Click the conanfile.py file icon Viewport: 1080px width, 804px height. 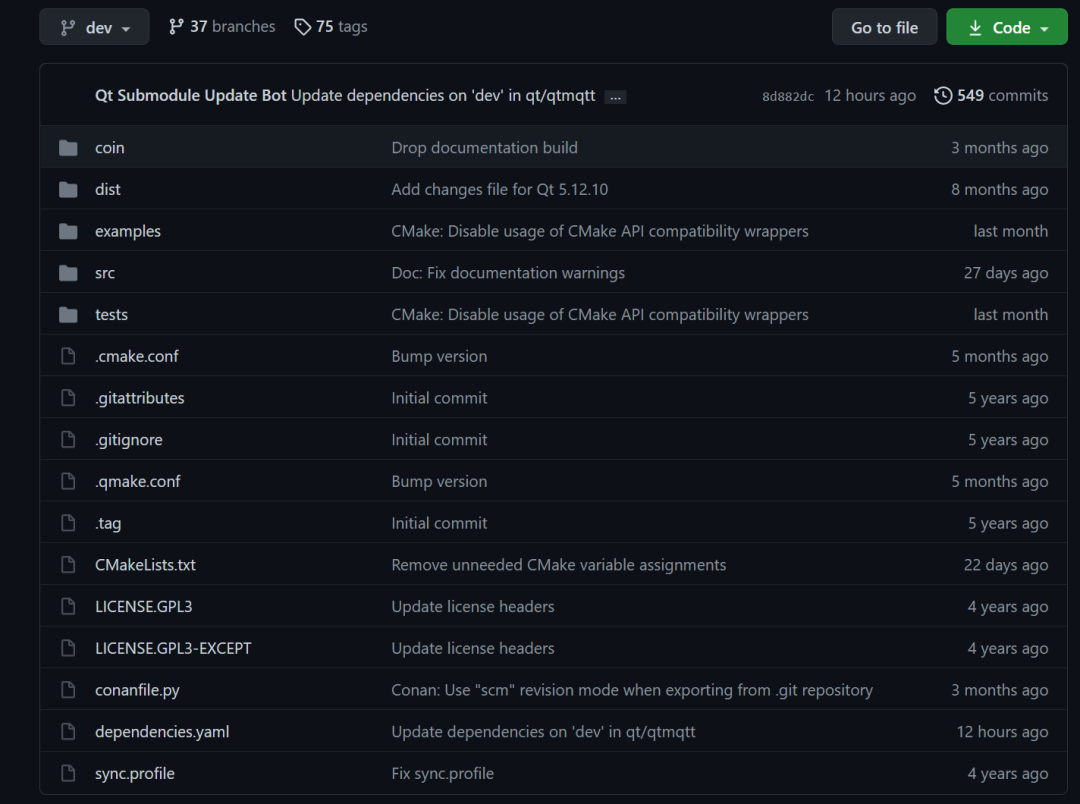[68, 690]
